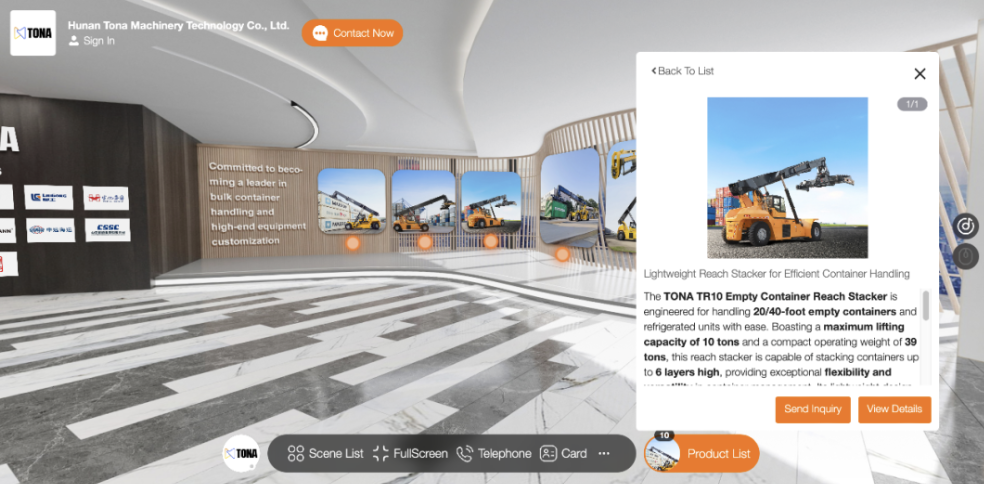The image size is (984, 484).
Task: Close the product details panel
Action: point(920,73)
